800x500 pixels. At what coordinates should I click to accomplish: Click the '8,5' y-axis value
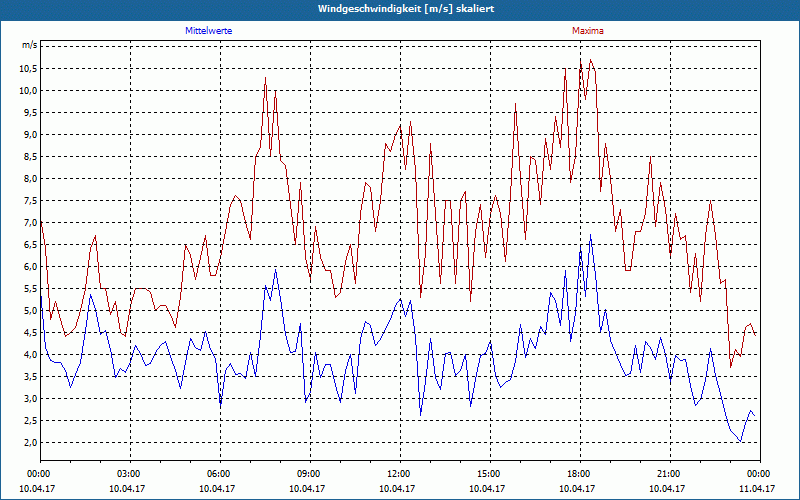click(30, 157)
